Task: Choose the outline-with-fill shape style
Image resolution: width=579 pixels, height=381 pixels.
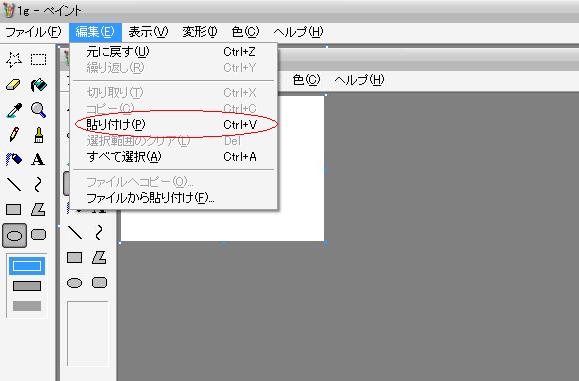Action: pyautogui.click(x=27, y=286)
